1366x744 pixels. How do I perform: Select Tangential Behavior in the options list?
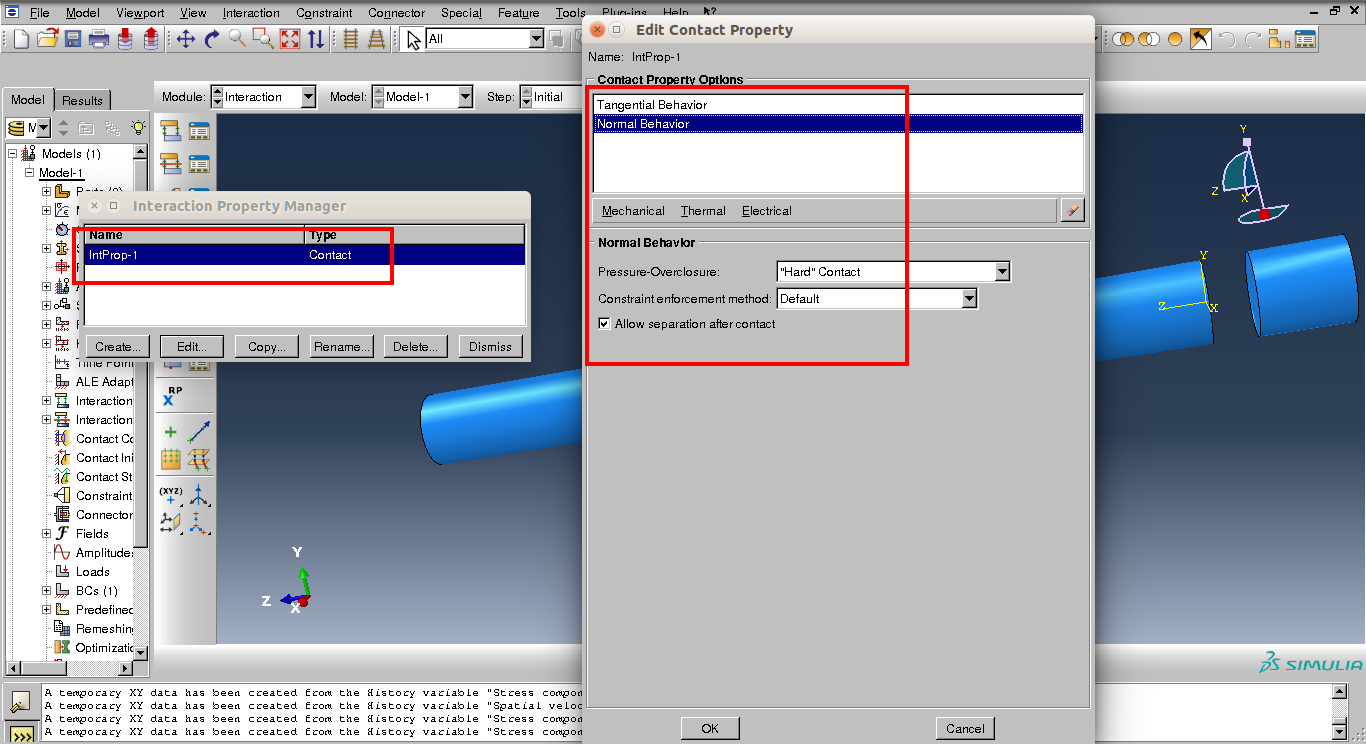point(838,105)
